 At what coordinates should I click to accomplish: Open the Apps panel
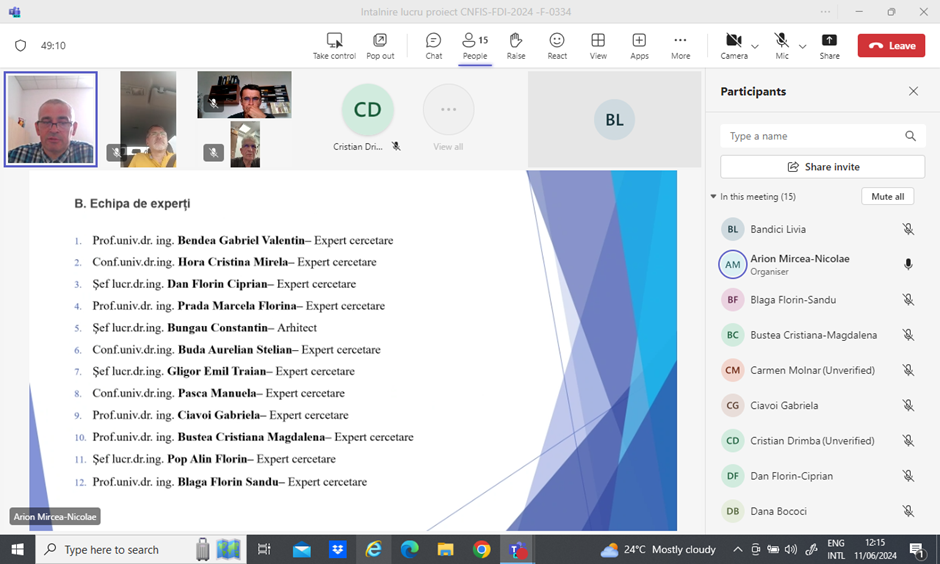pos(639,41)
